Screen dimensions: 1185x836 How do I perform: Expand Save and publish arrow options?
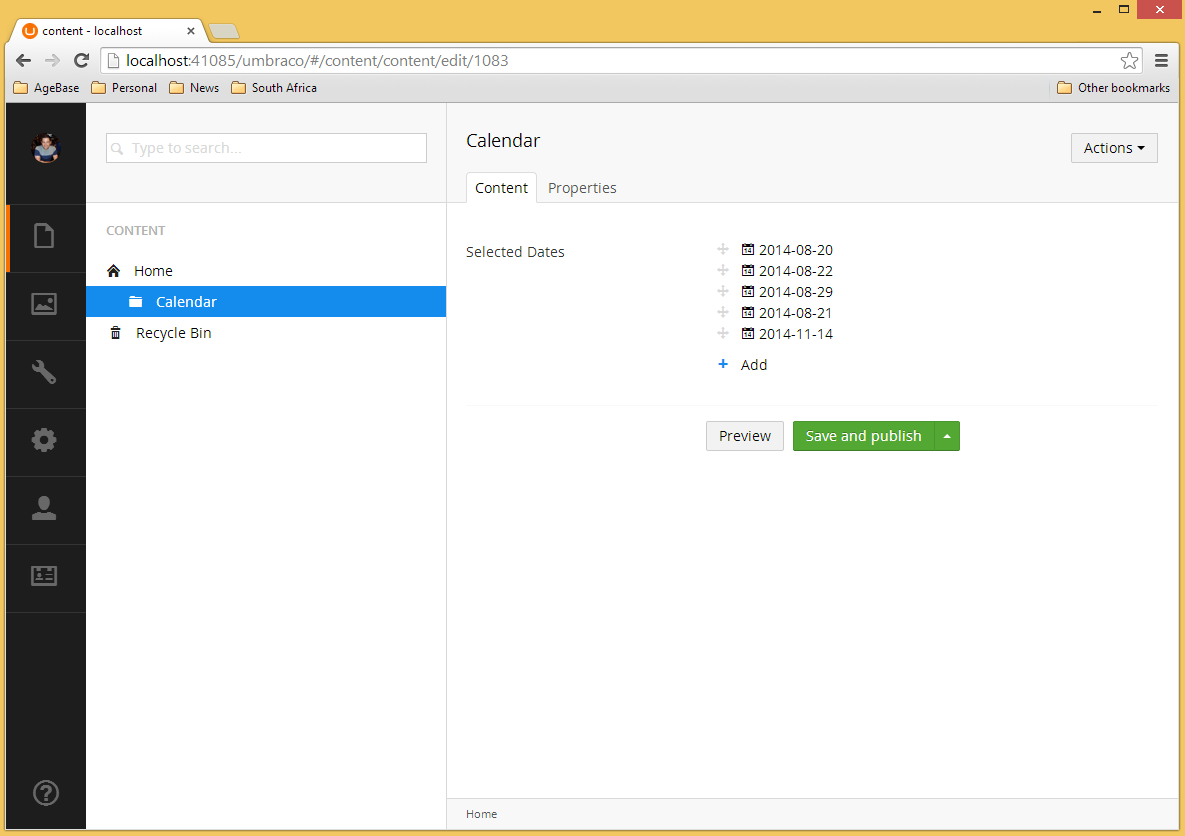pyautogui.click(x=947, y=436)
